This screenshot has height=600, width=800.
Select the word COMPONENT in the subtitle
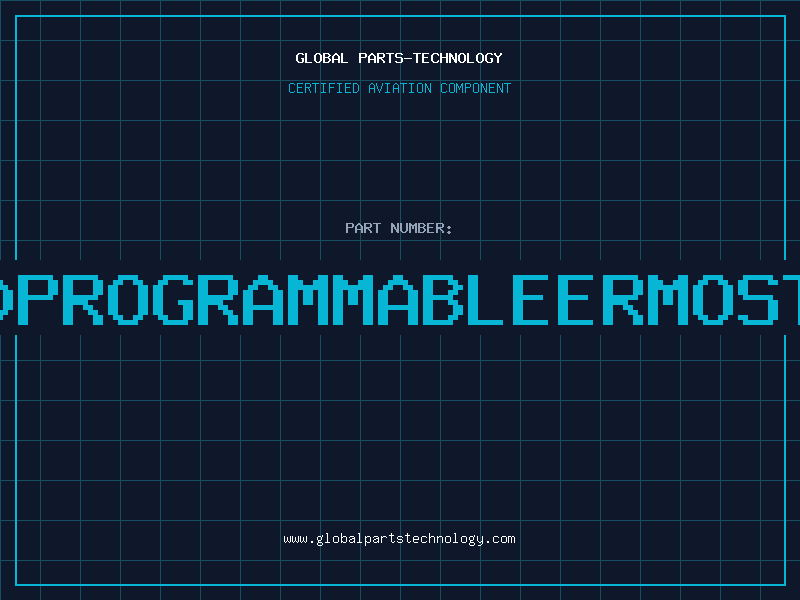[475, 88]
